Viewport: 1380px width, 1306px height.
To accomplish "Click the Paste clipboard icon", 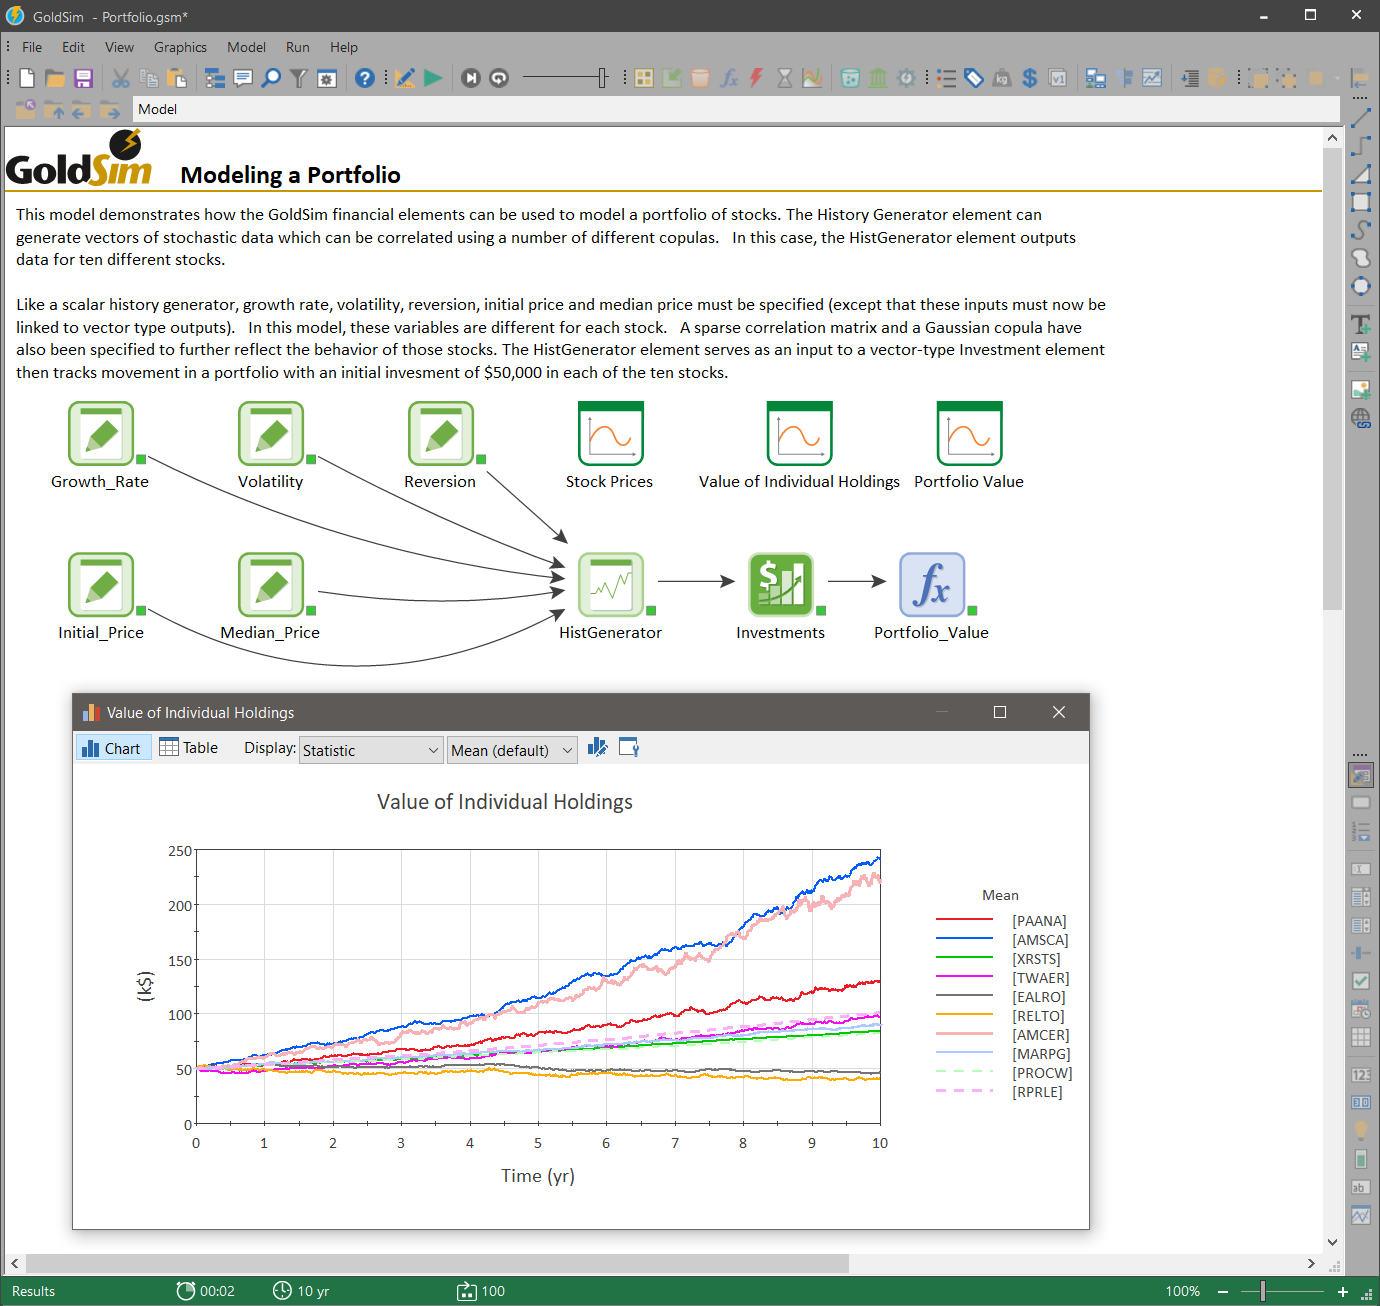I will (177, 78).
